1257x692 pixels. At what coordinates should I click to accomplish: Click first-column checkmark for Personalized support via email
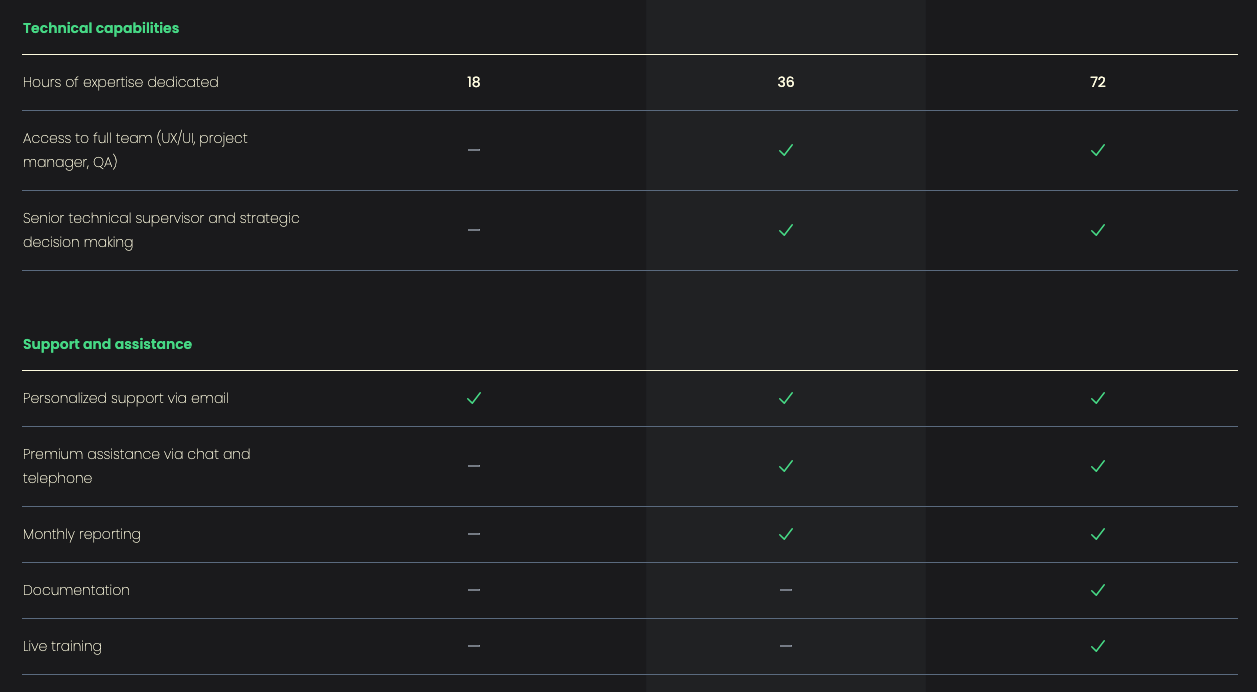pyautogui.click(x=474, y=398)
